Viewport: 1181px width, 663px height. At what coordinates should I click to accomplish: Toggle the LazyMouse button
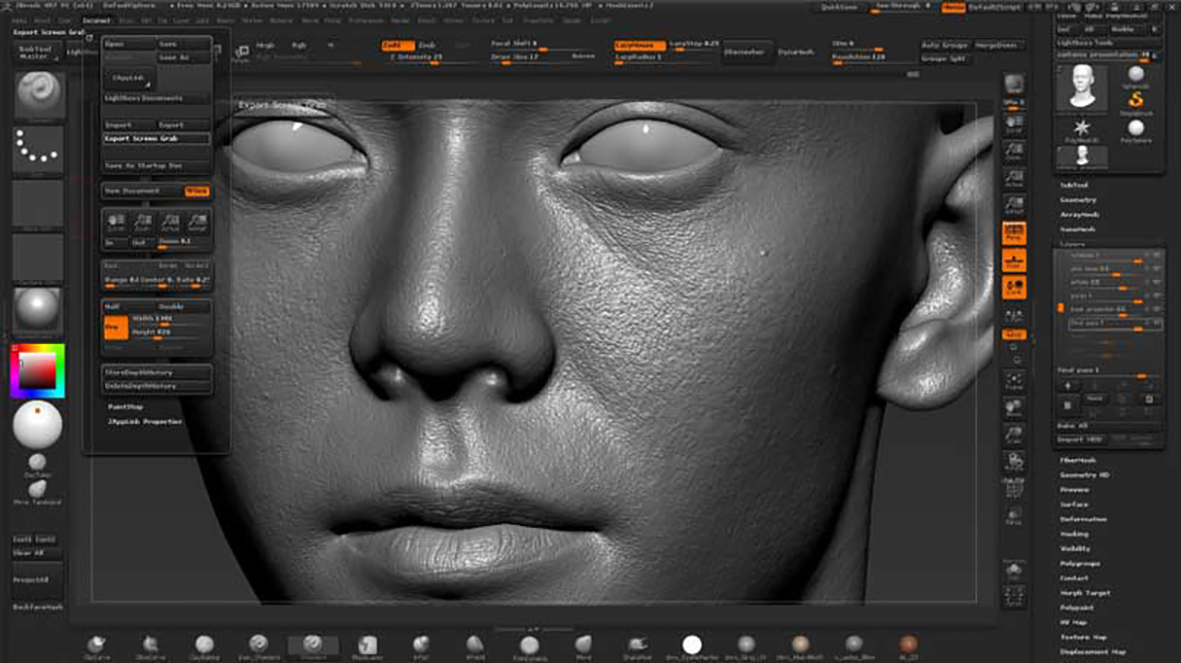[639, 45]
